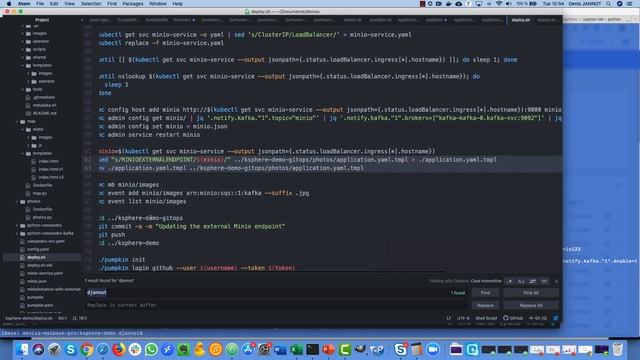Viewport: 640px width, 360px height.
Task: Click the 64:1 cursor position in the status bar
Action: [x=62, y=318]
